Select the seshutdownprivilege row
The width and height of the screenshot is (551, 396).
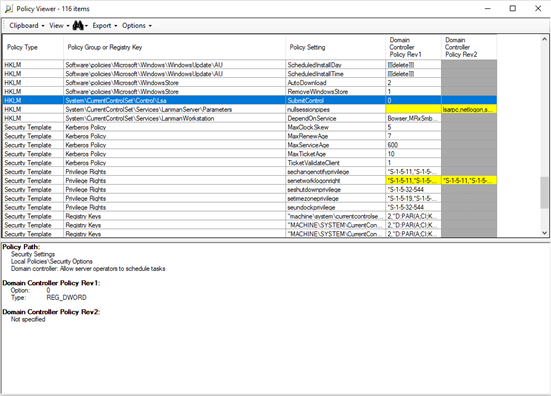[x=249, y=190]
